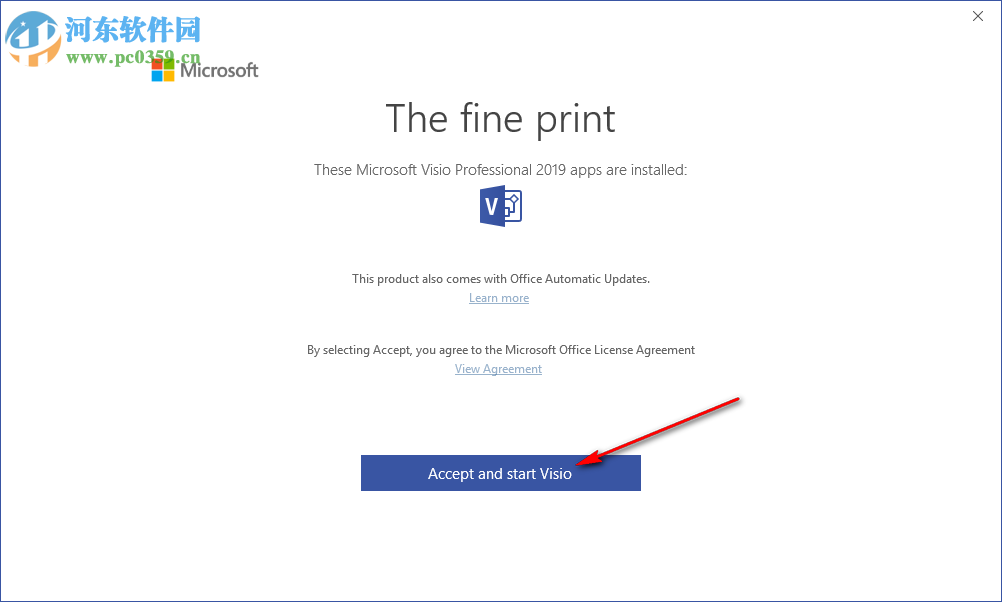This screenshot has height=602, width=1002.
Task: Click the red square of the Microsoft logo
Action: (x=156, y=64)
